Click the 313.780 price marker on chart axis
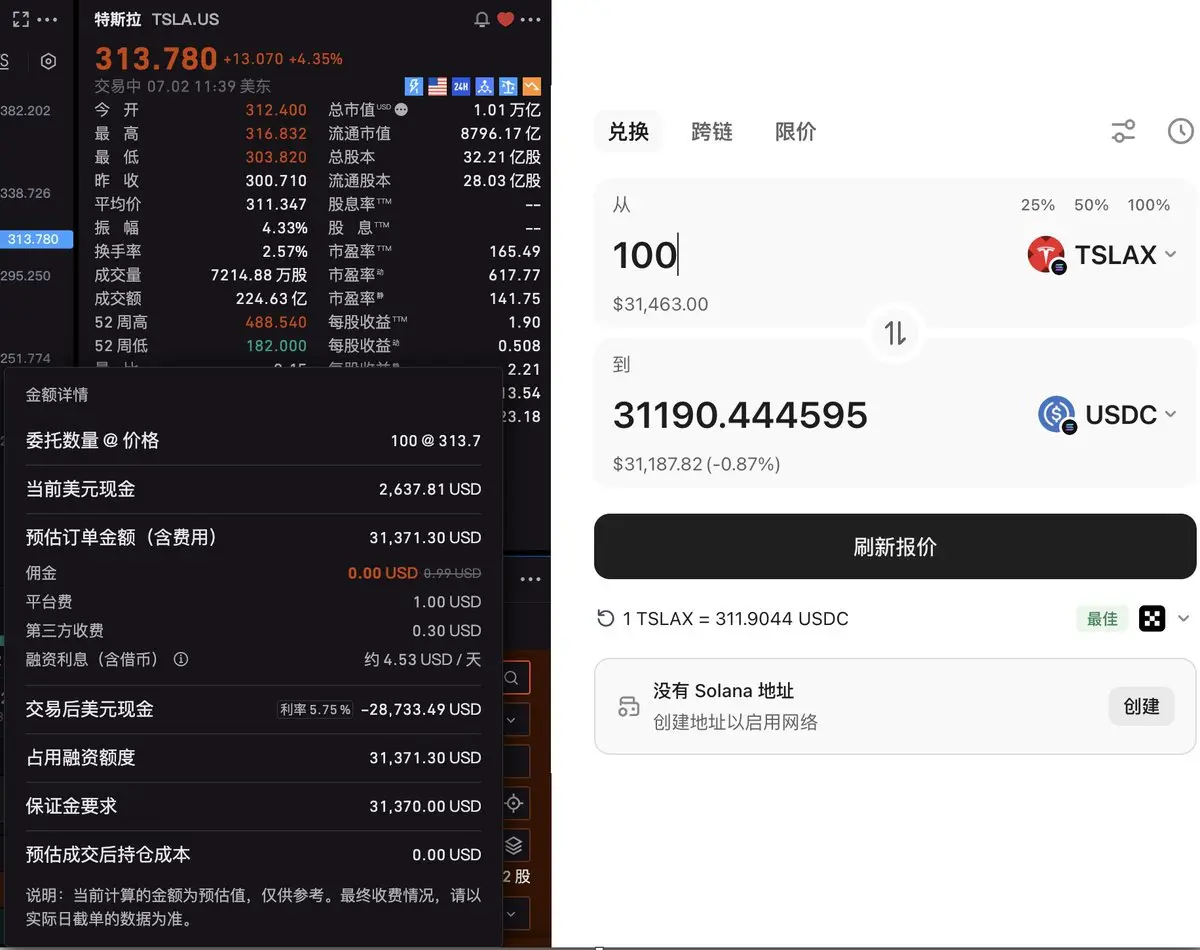This screenshot has height=950, width=1200. point(34,240)
